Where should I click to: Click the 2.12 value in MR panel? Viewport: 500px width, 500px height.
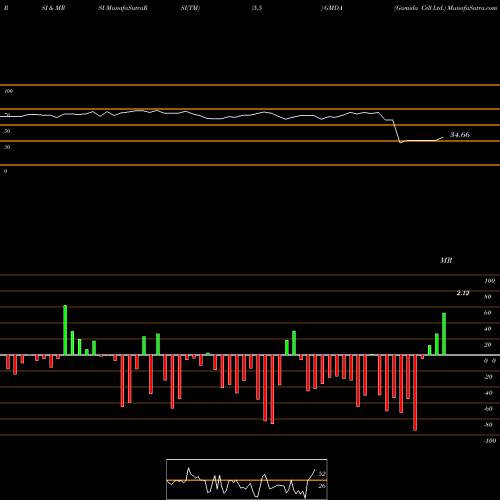[463, 293]
